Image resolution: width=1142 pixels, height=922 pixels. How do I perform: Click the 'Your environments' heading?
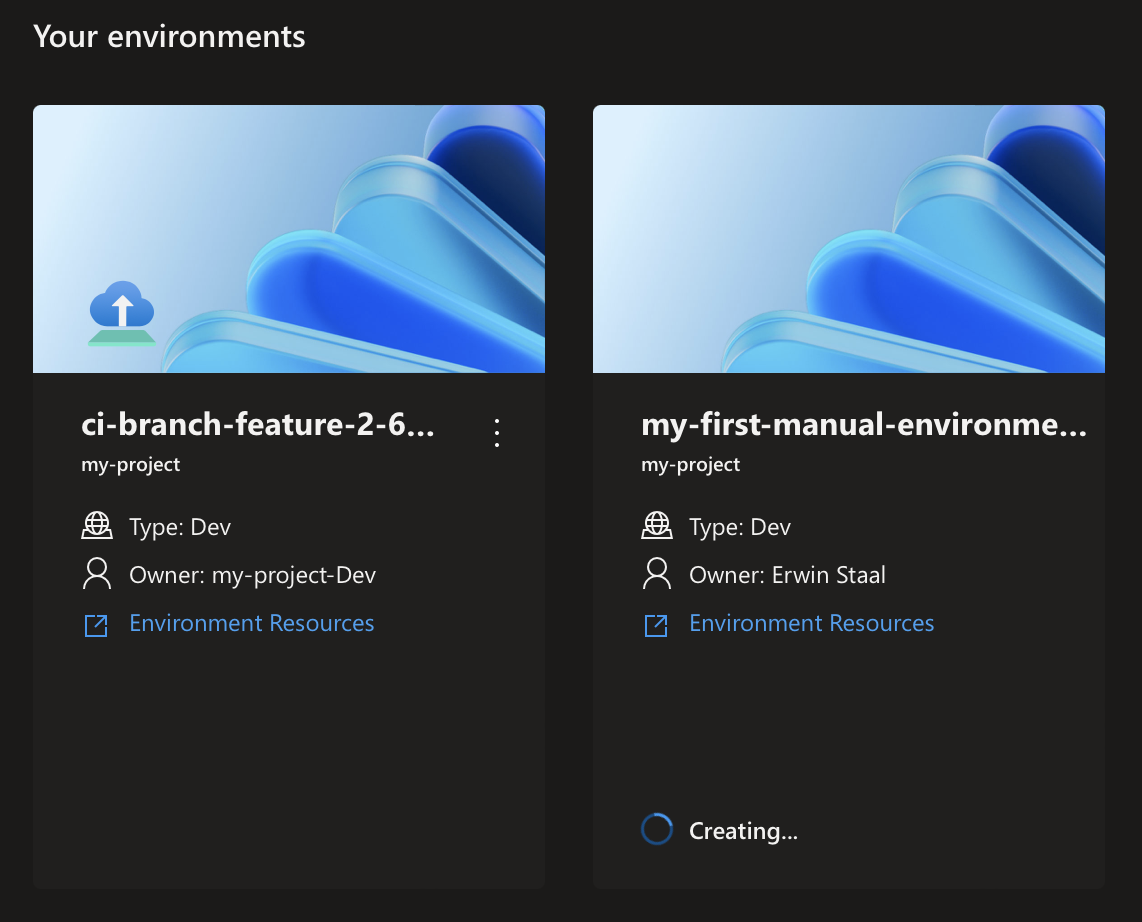169,37
